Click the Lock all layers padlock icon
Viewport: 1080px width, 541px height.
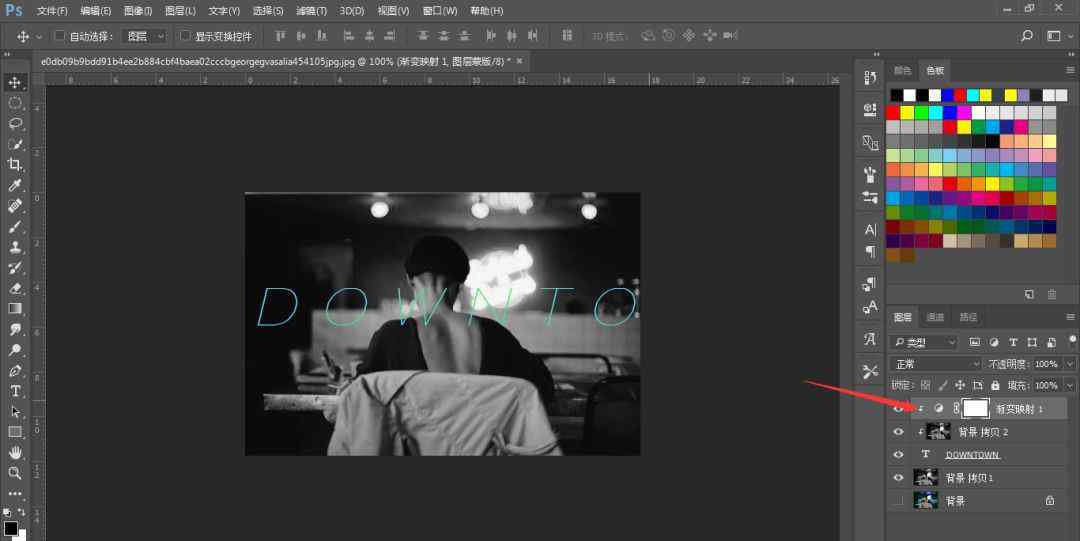tap(995, 385)
